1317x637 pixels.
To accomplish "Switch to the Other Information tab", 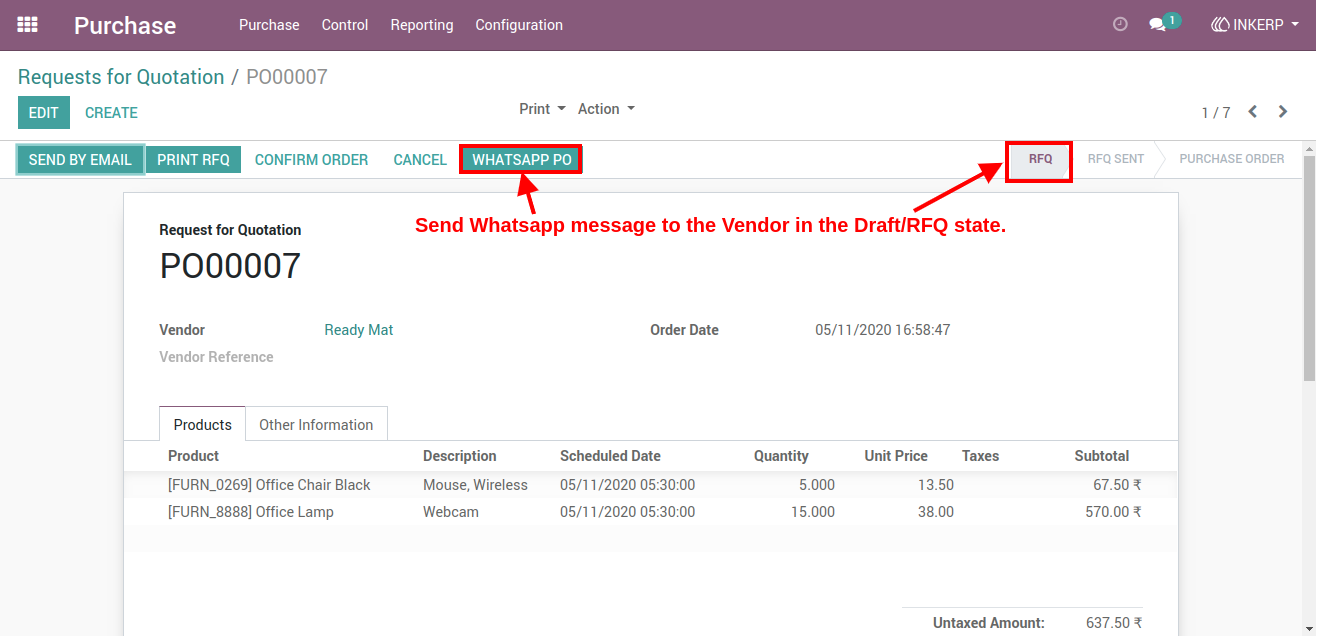I will [x=316, y=424].
